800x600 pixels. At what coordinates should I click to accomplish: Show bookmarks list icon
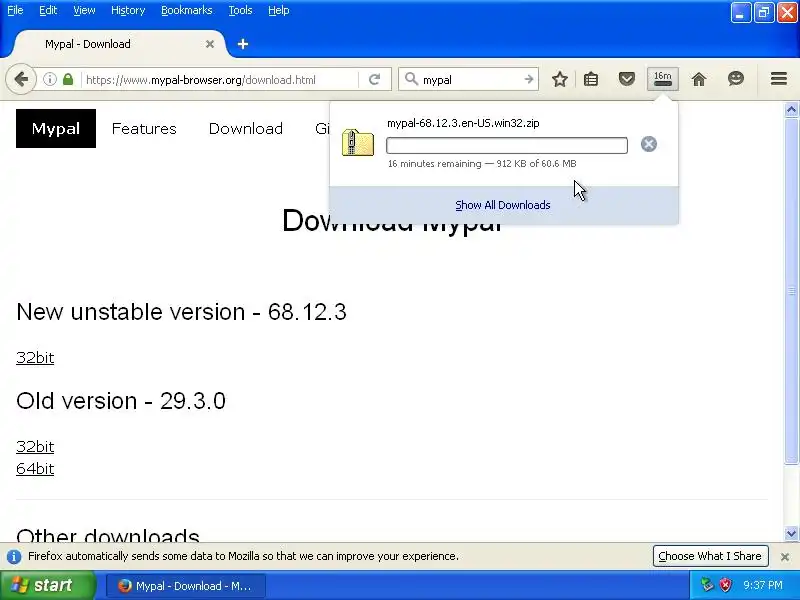[591, 79]
